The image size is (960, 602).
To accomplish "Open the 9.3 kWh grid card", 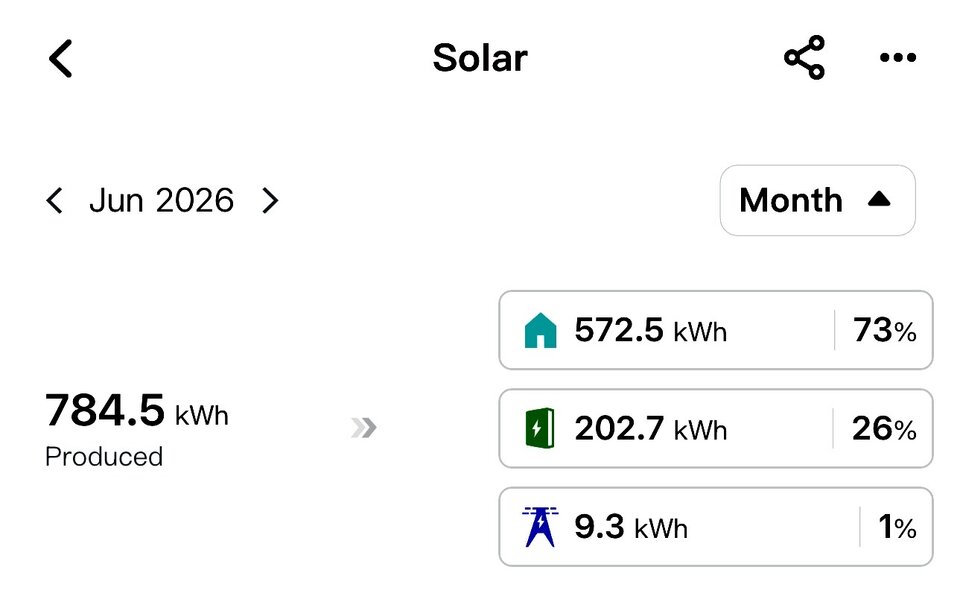I will [x=716, y=527].
